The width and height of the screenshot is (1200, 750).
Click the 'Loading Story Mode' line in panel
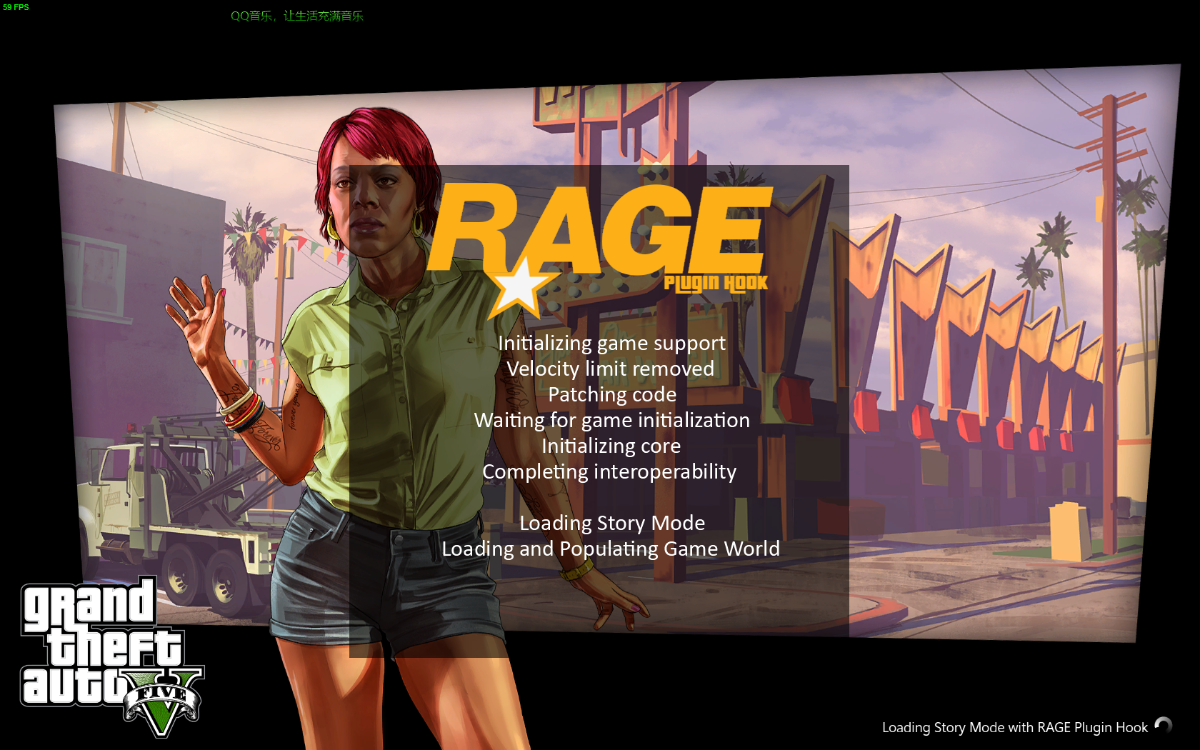[x=611, y=523]
